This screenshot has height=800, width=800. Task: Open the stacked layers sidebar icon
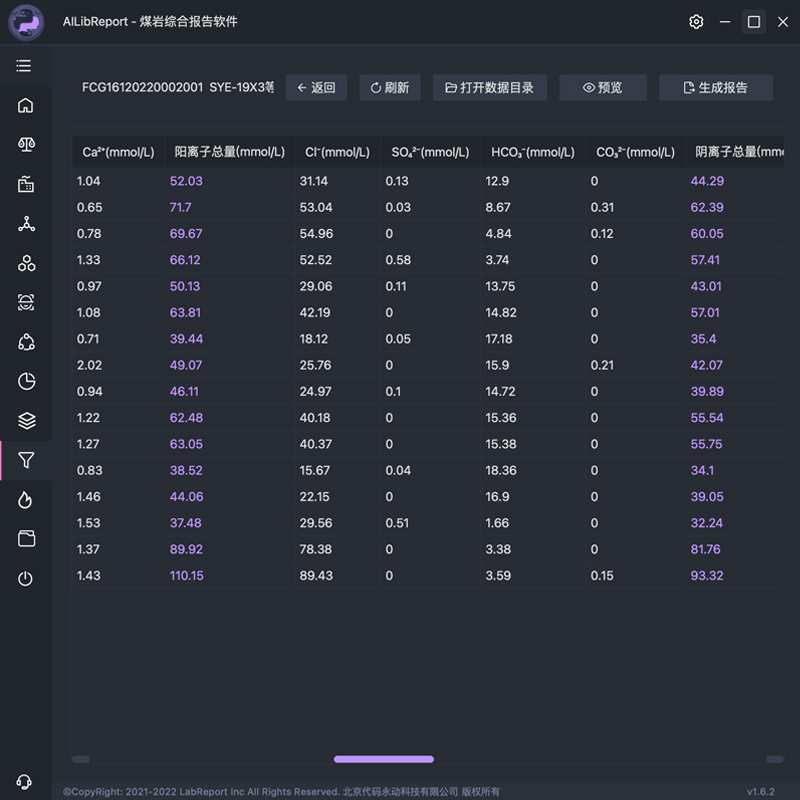click(x=26, y=421)
